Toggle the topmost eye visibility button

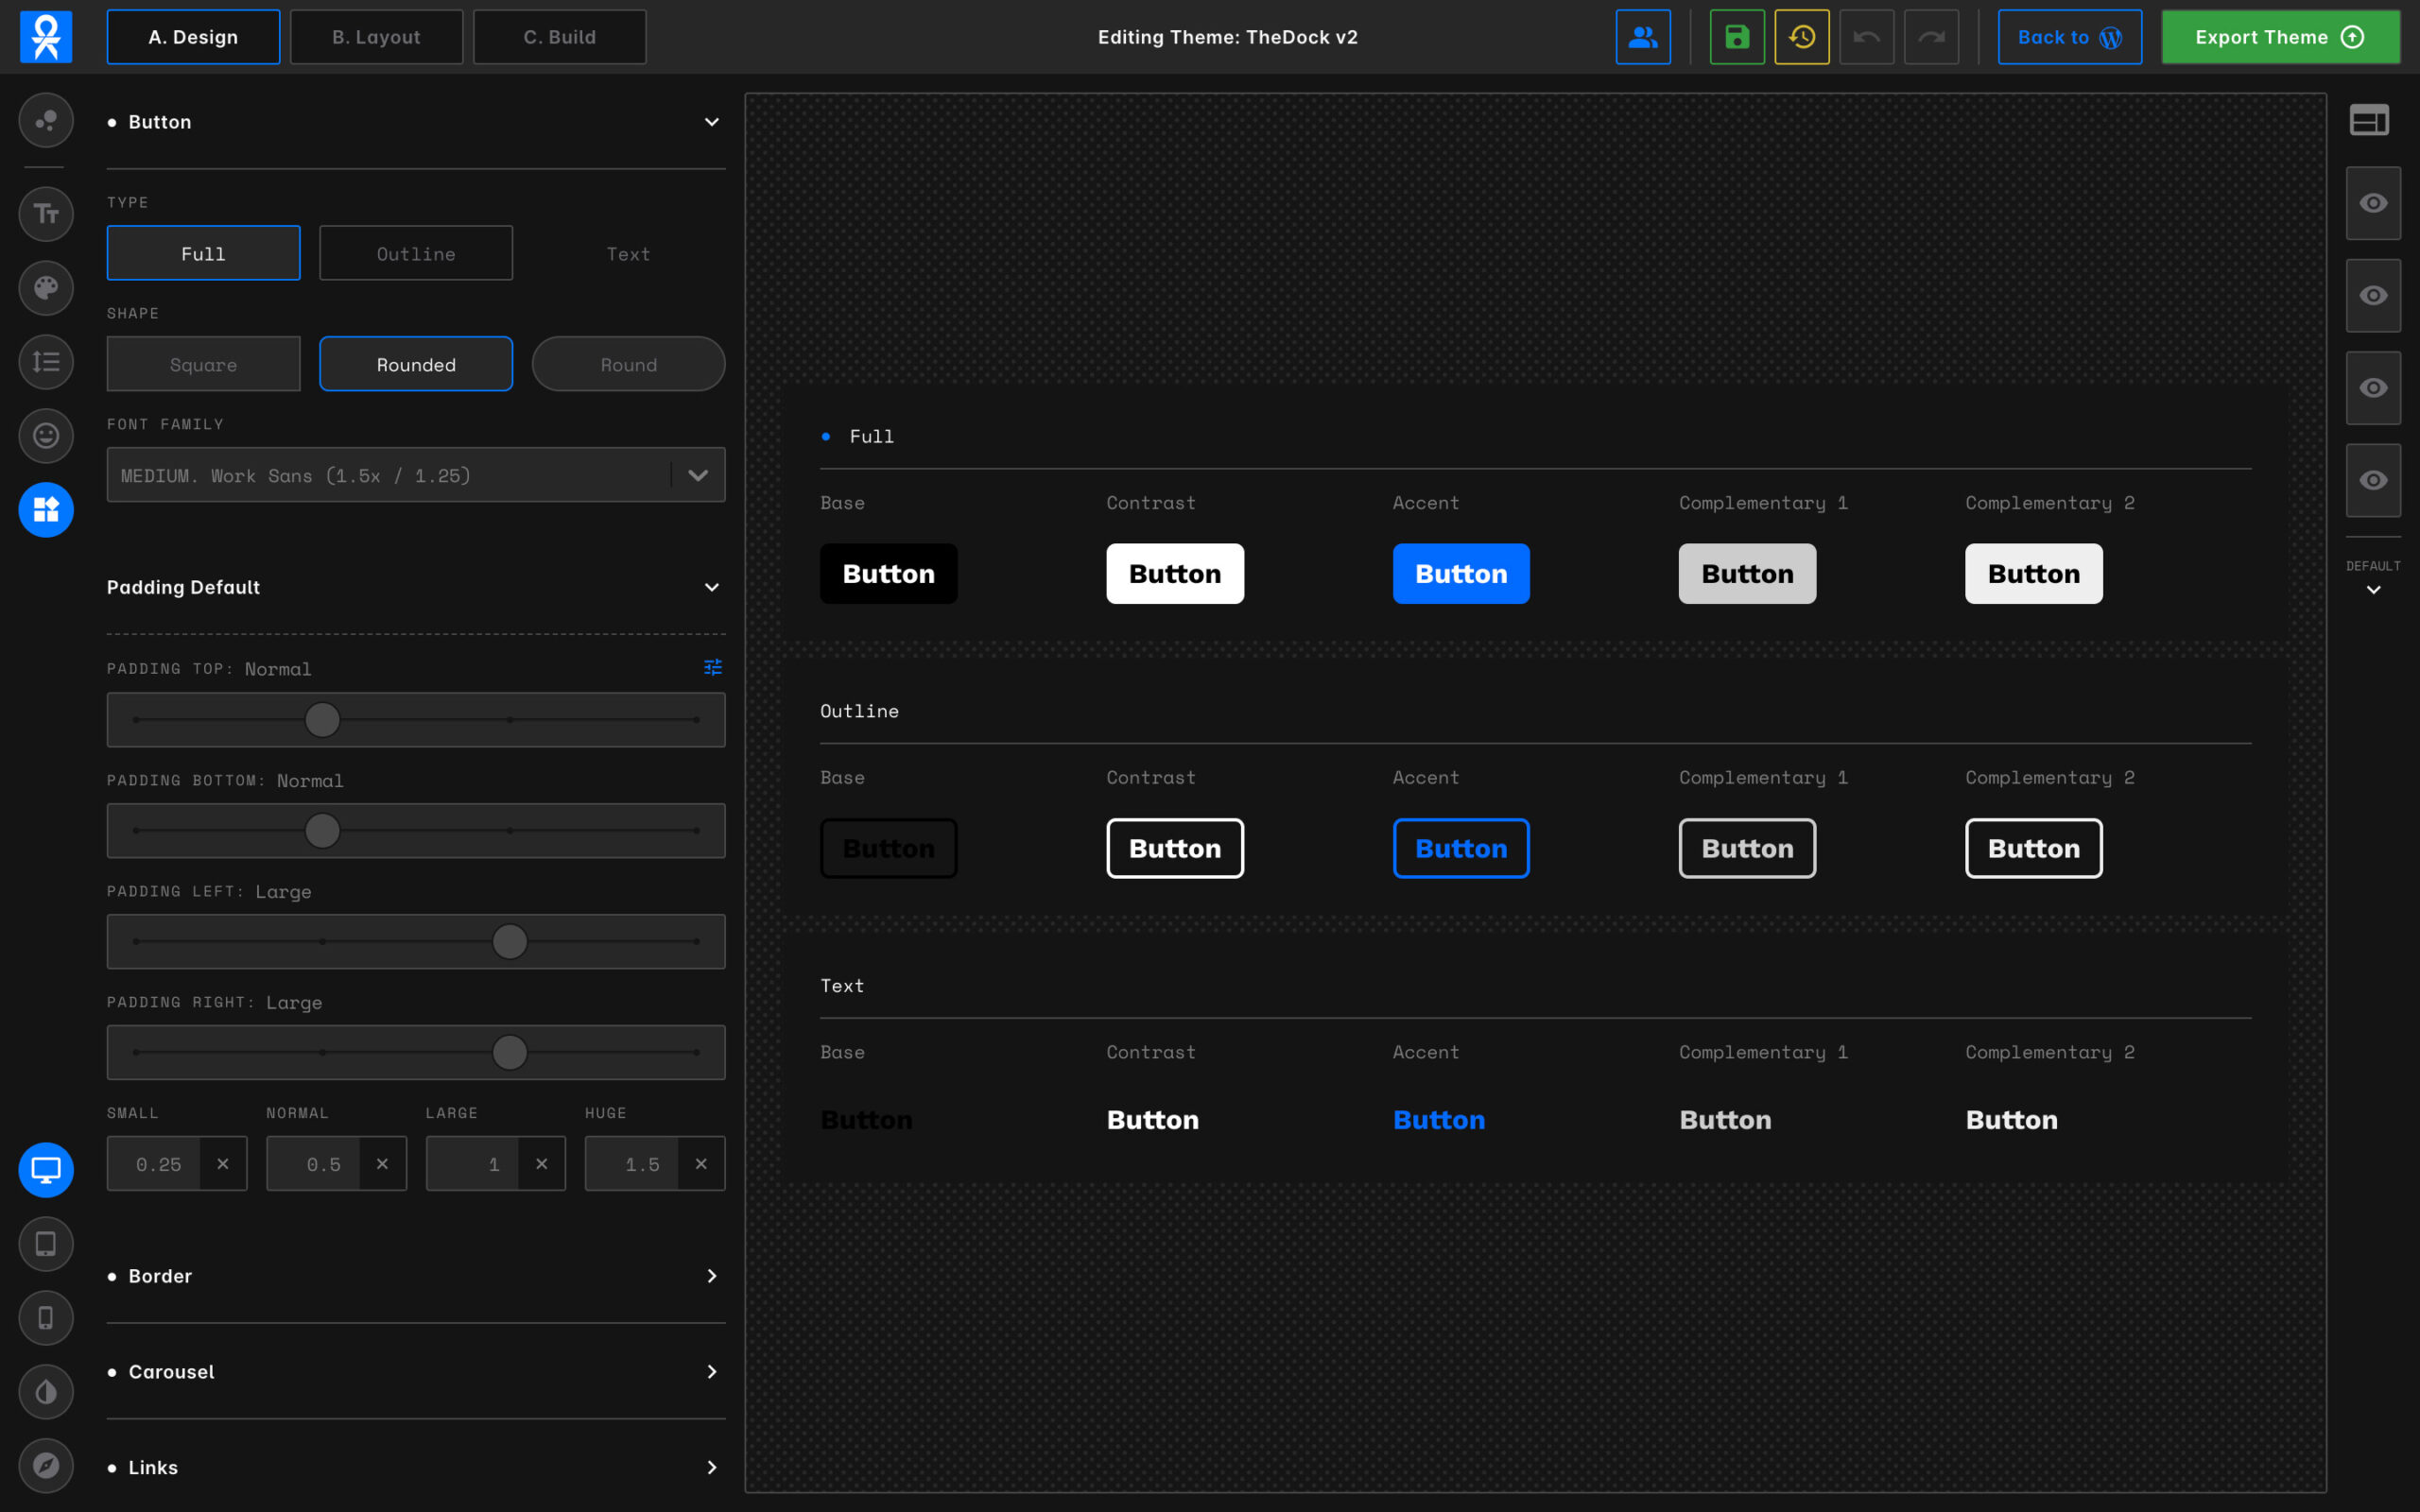click(2373, 203)
